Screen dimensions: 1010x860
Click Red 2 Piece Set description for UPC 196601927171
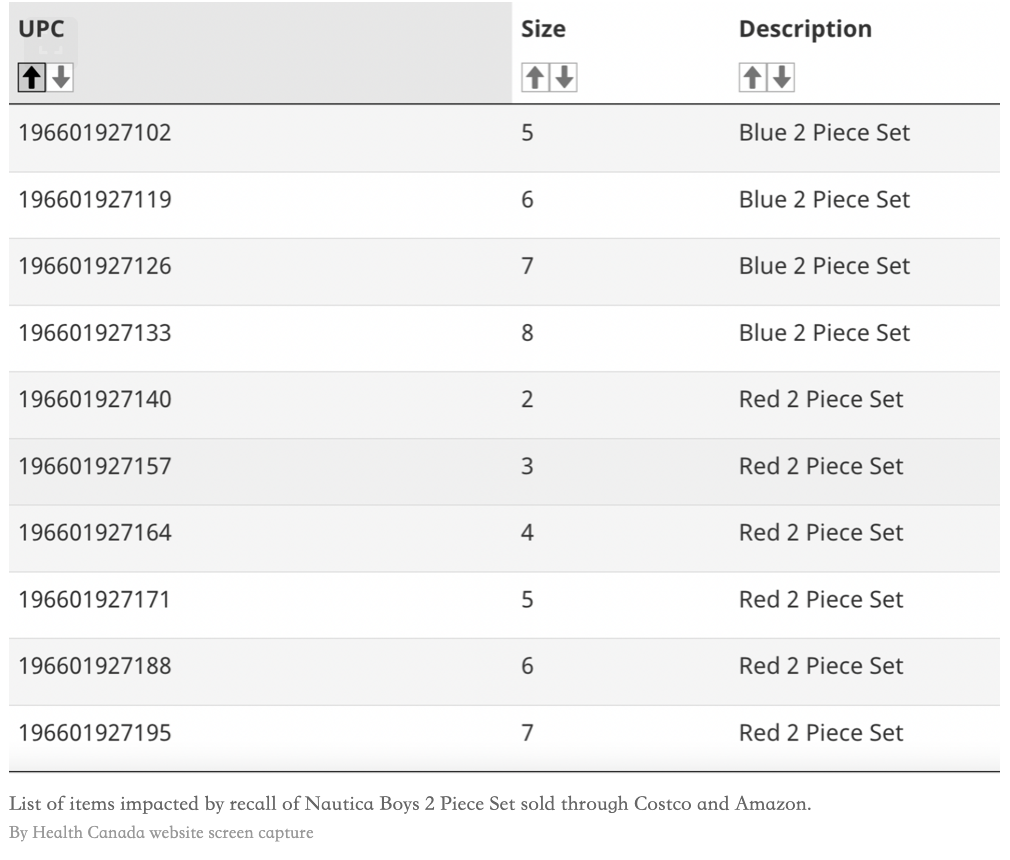[821, 600]
